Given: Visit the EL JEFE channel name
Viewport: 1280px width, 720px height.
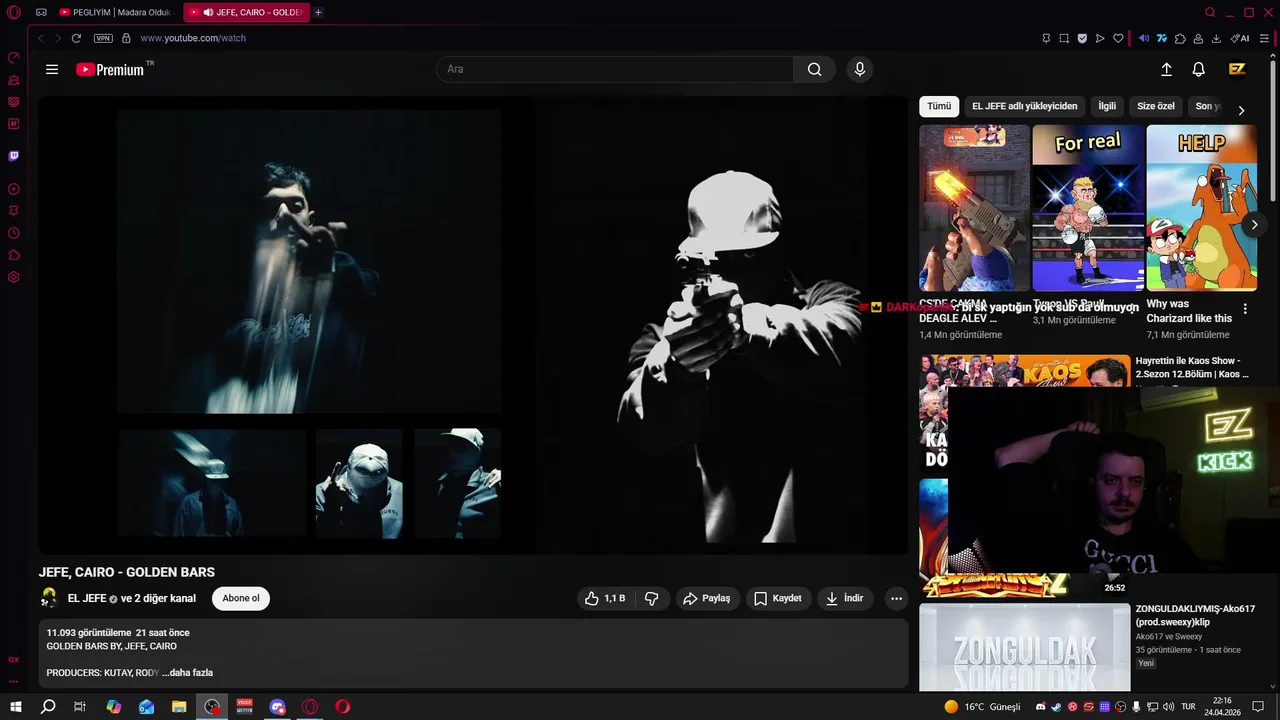Looking at the screenshot, I should pos(87,598).
